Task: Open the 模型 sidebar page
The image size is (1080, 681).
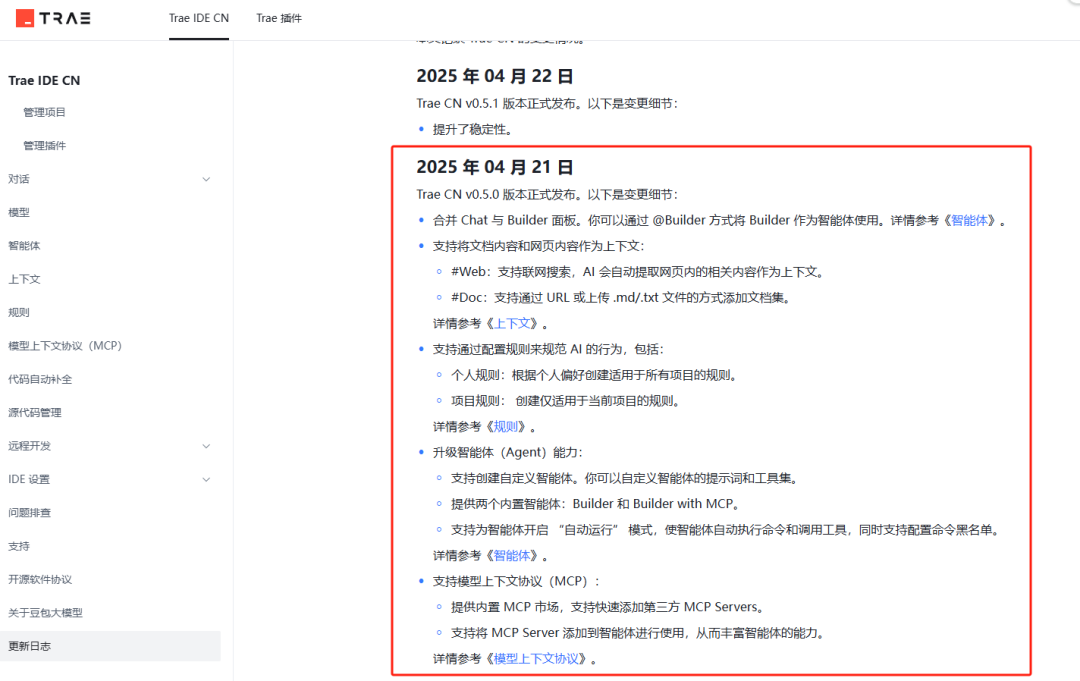Action: (x=19, y=212)
